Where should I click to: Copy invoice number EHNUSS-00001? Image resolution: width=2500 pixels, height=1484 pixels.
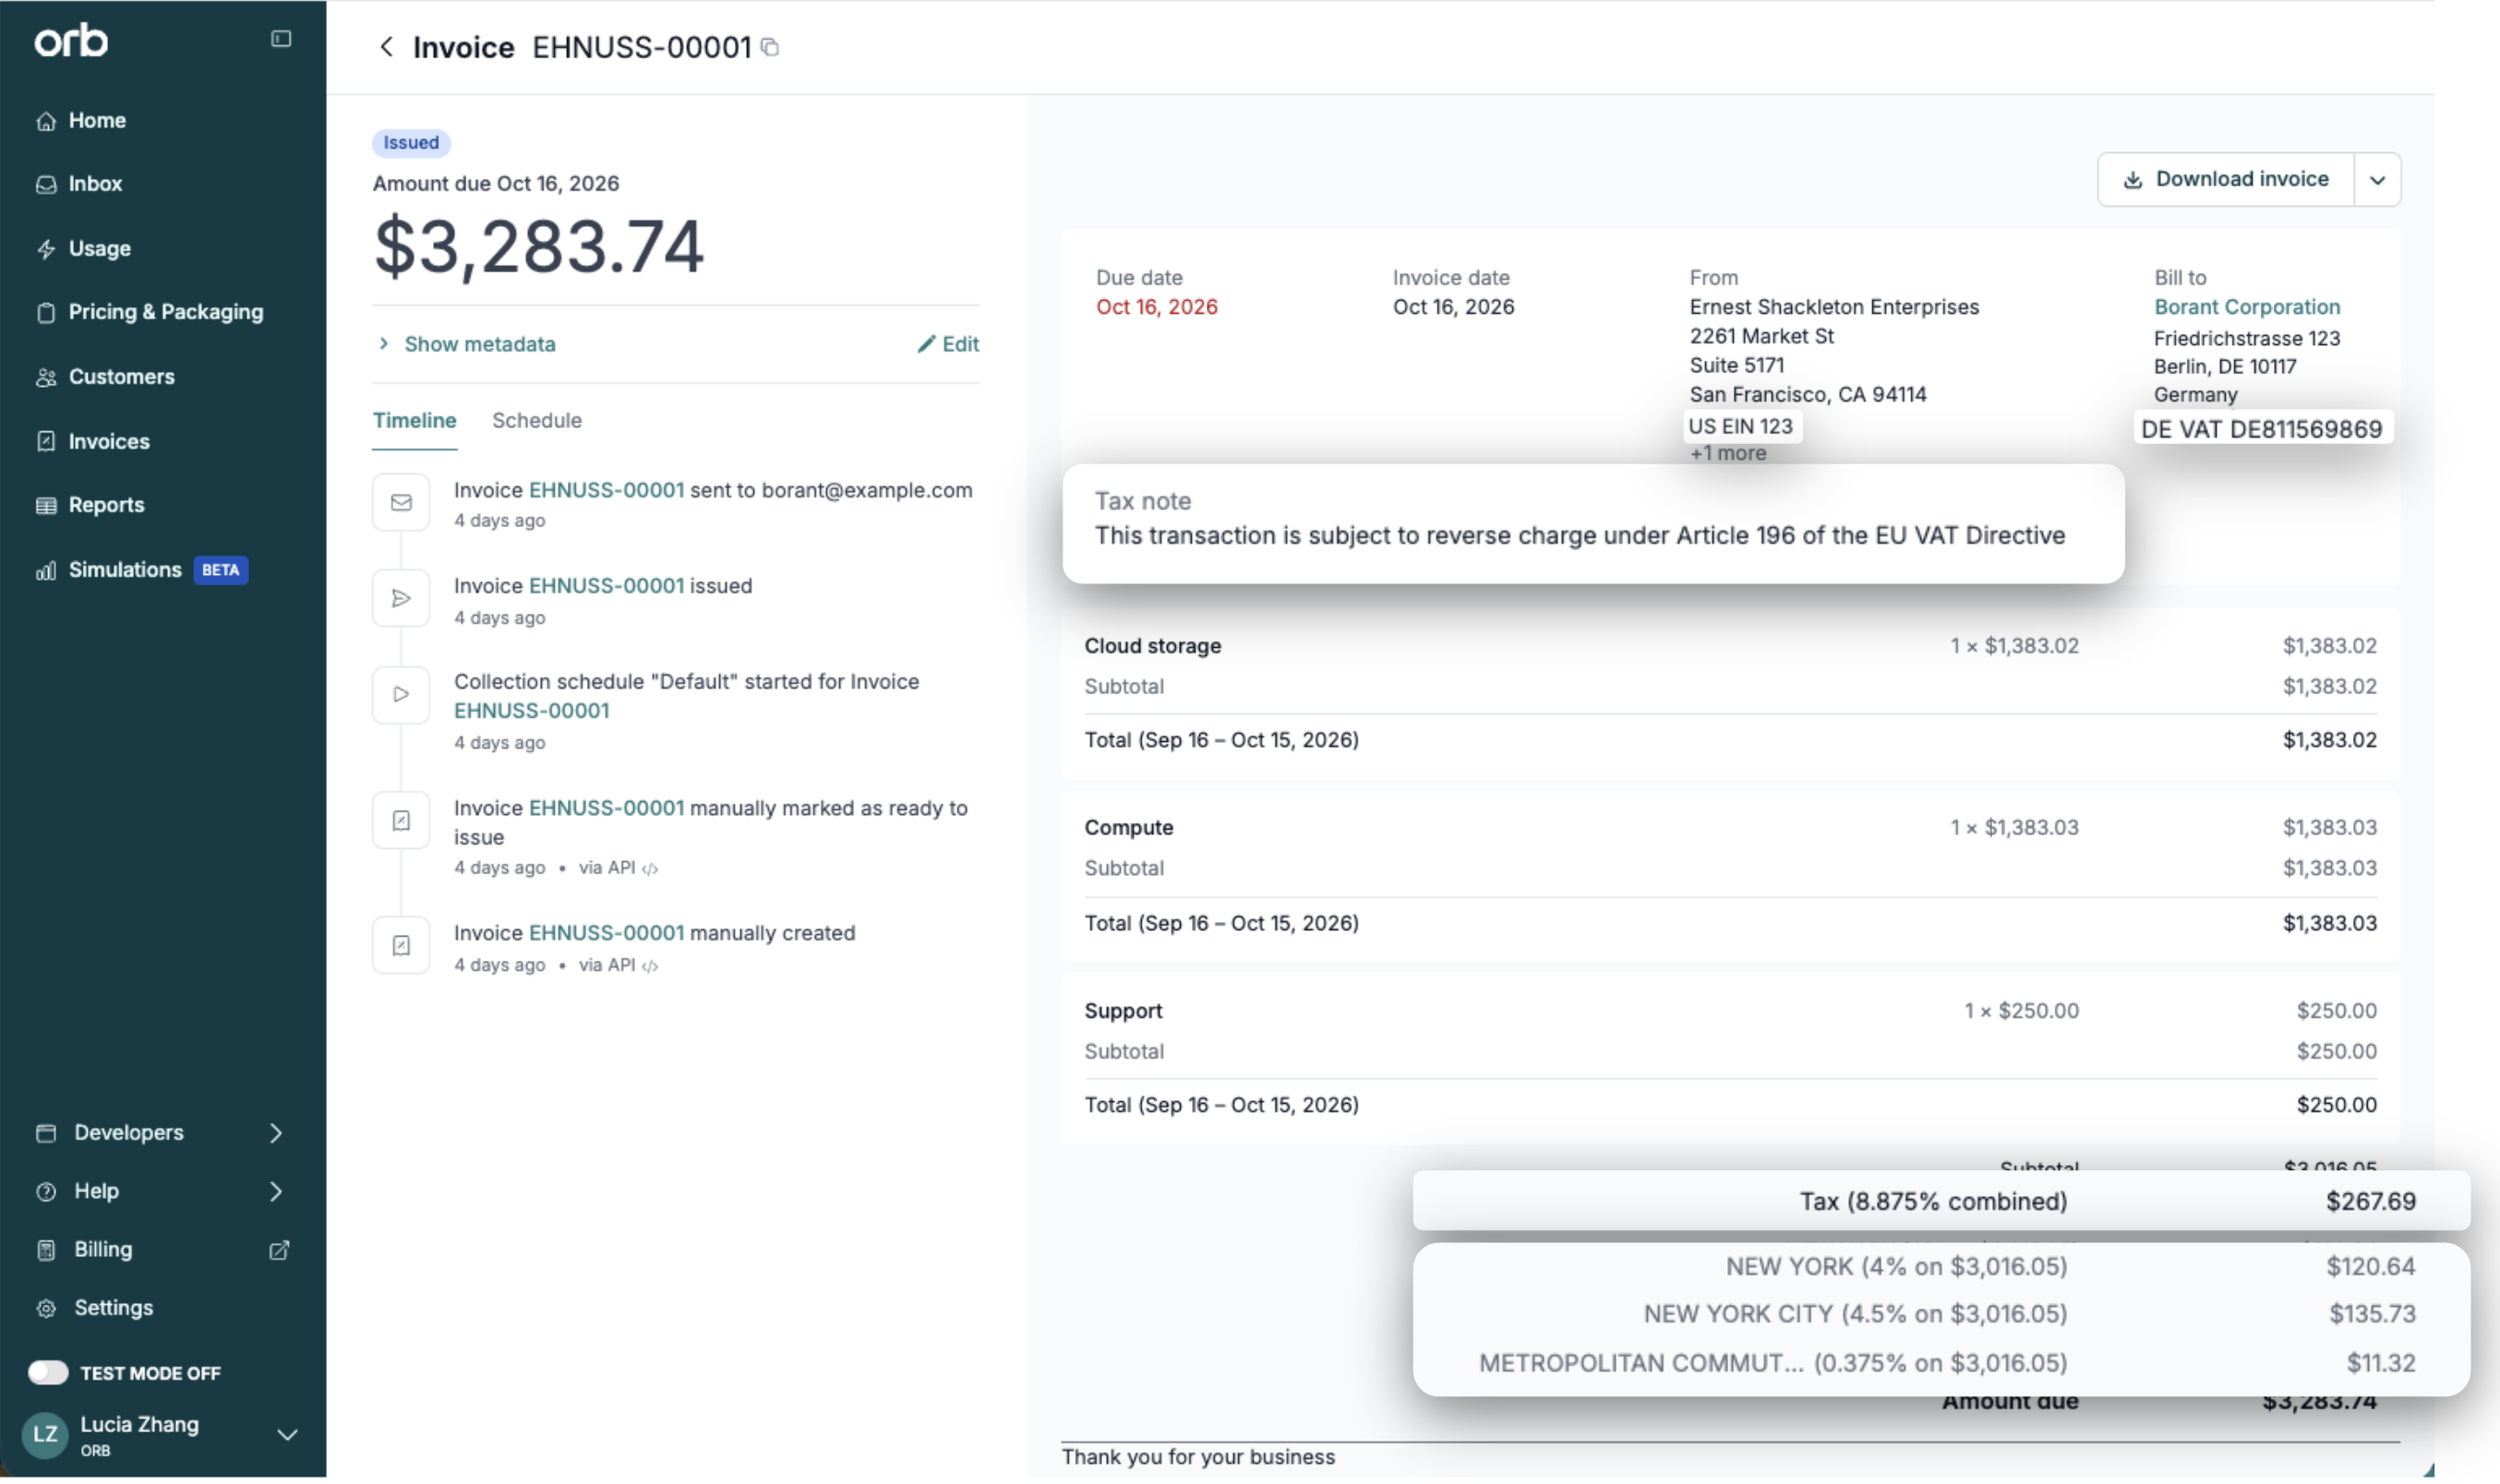(x=770, y=47)
